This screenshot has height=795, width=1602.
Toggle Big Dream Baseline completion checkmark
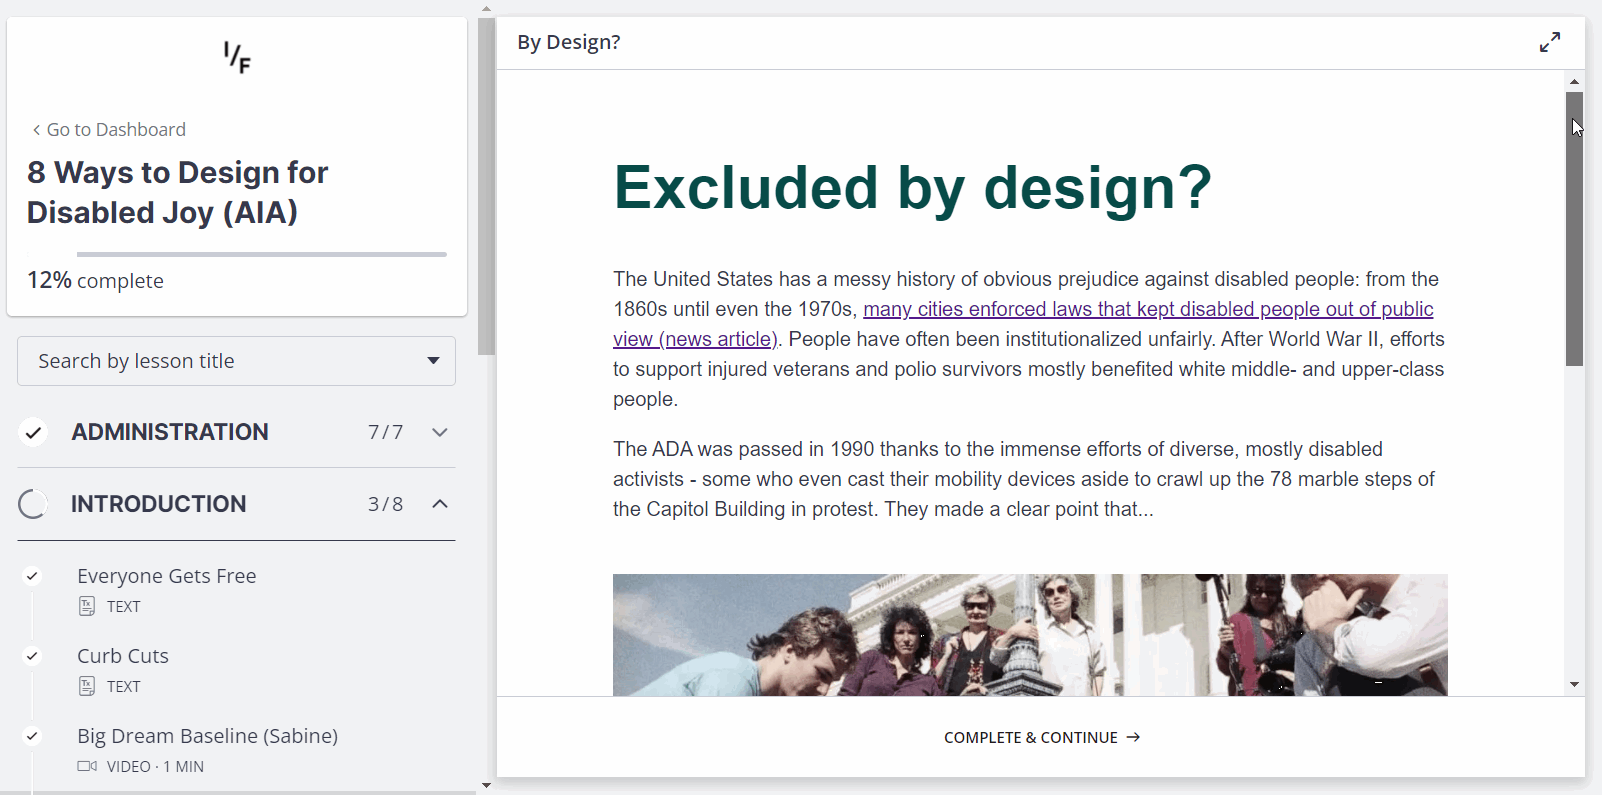tap(32, 736)
